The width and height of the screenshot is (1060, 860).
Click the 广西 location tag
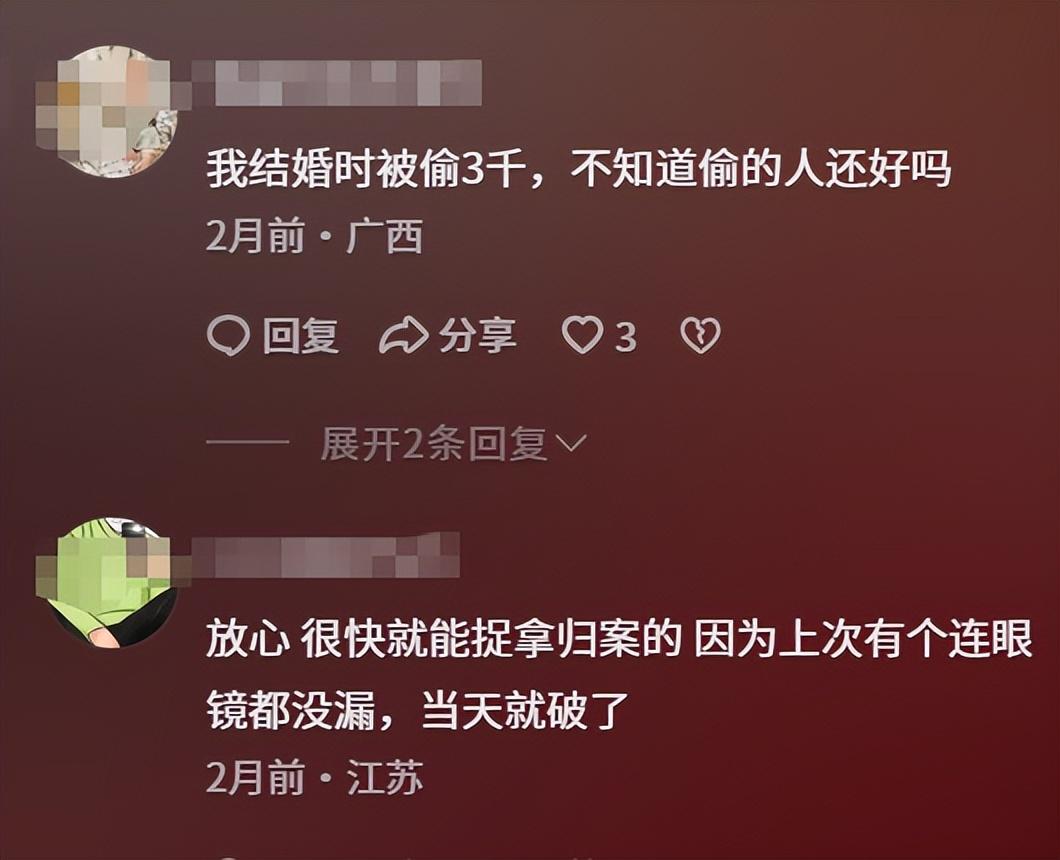pos(385,236)
